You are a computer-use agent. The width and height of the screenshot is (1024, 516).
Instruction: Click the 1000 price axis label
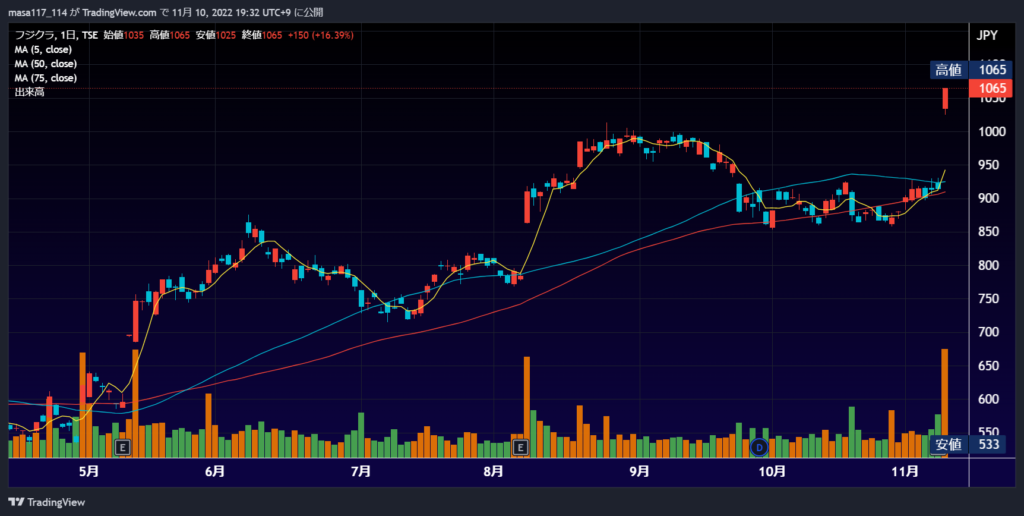point(991,132)
